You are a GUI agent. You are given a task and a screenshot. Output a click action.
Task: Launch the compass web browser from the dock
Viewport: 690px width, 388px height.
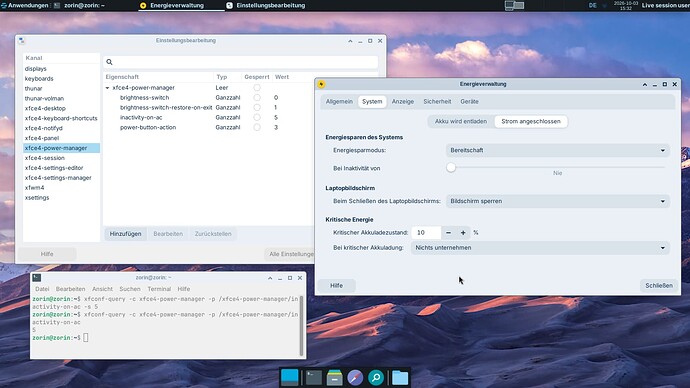click(x=355, y=377)
